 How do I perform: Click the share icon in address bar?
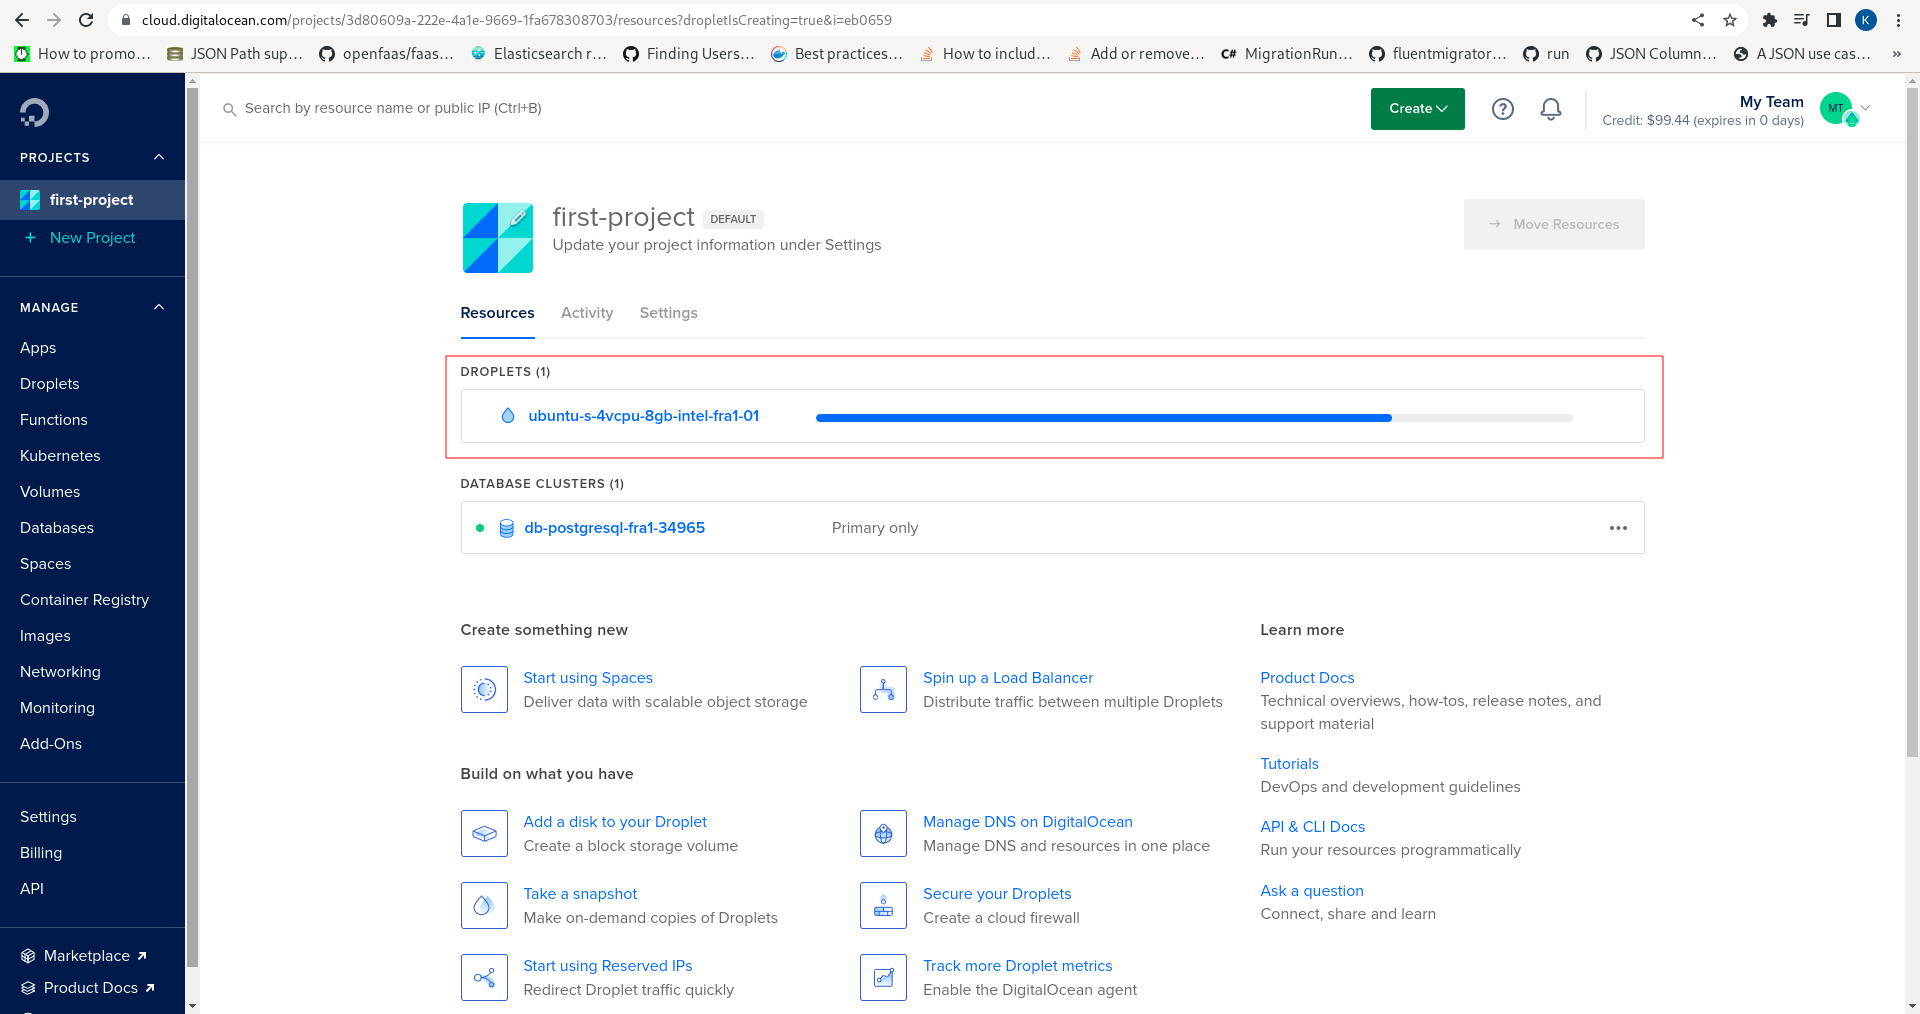[1698, 20]
